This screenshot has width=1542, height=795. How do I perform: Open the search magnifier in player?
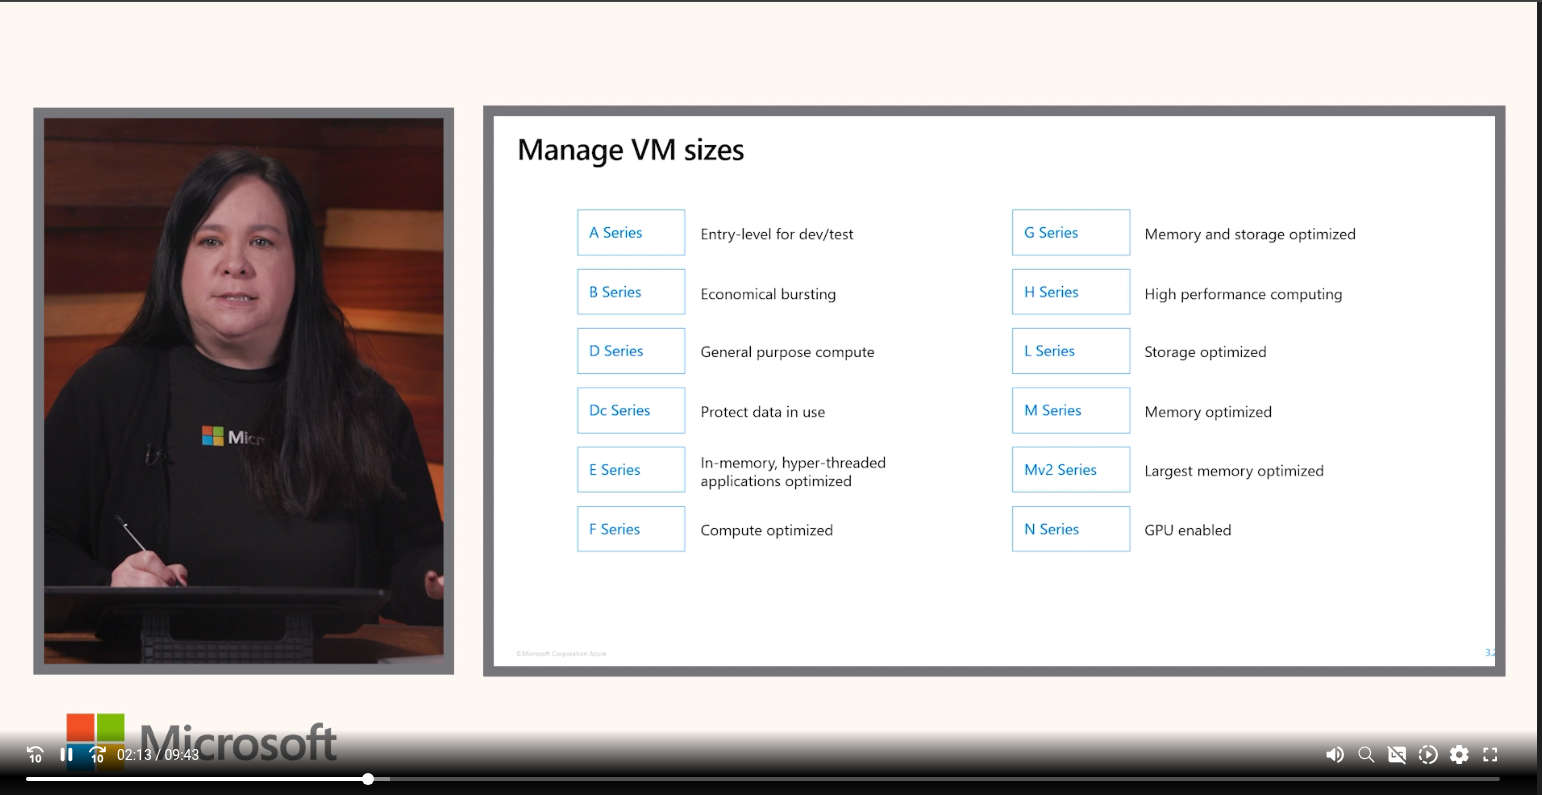coord(1366,755)
